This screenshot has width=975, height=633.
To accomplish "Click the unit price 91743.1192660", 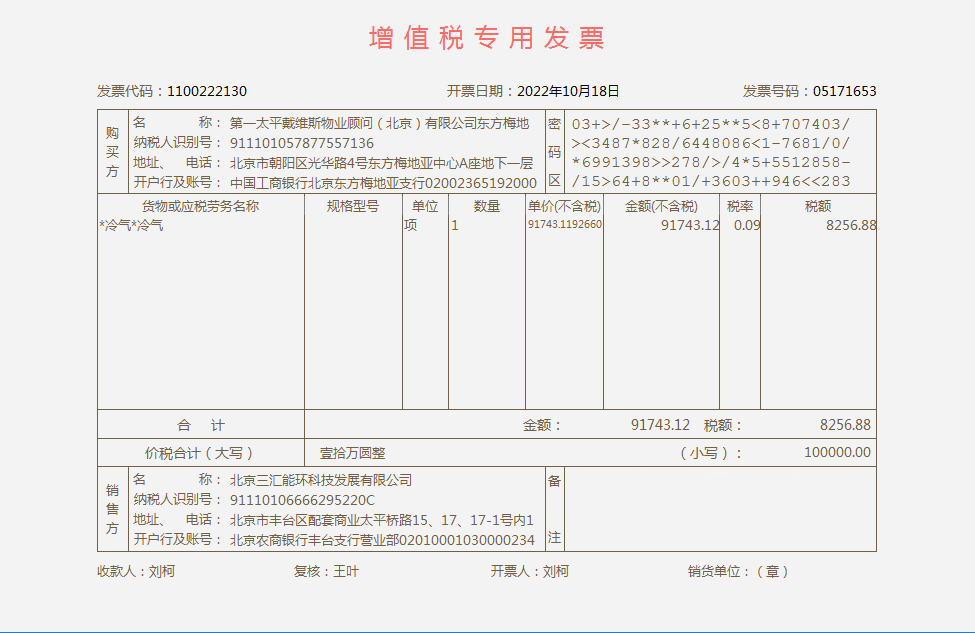I will pyautogui.click(x=565, y=225).
